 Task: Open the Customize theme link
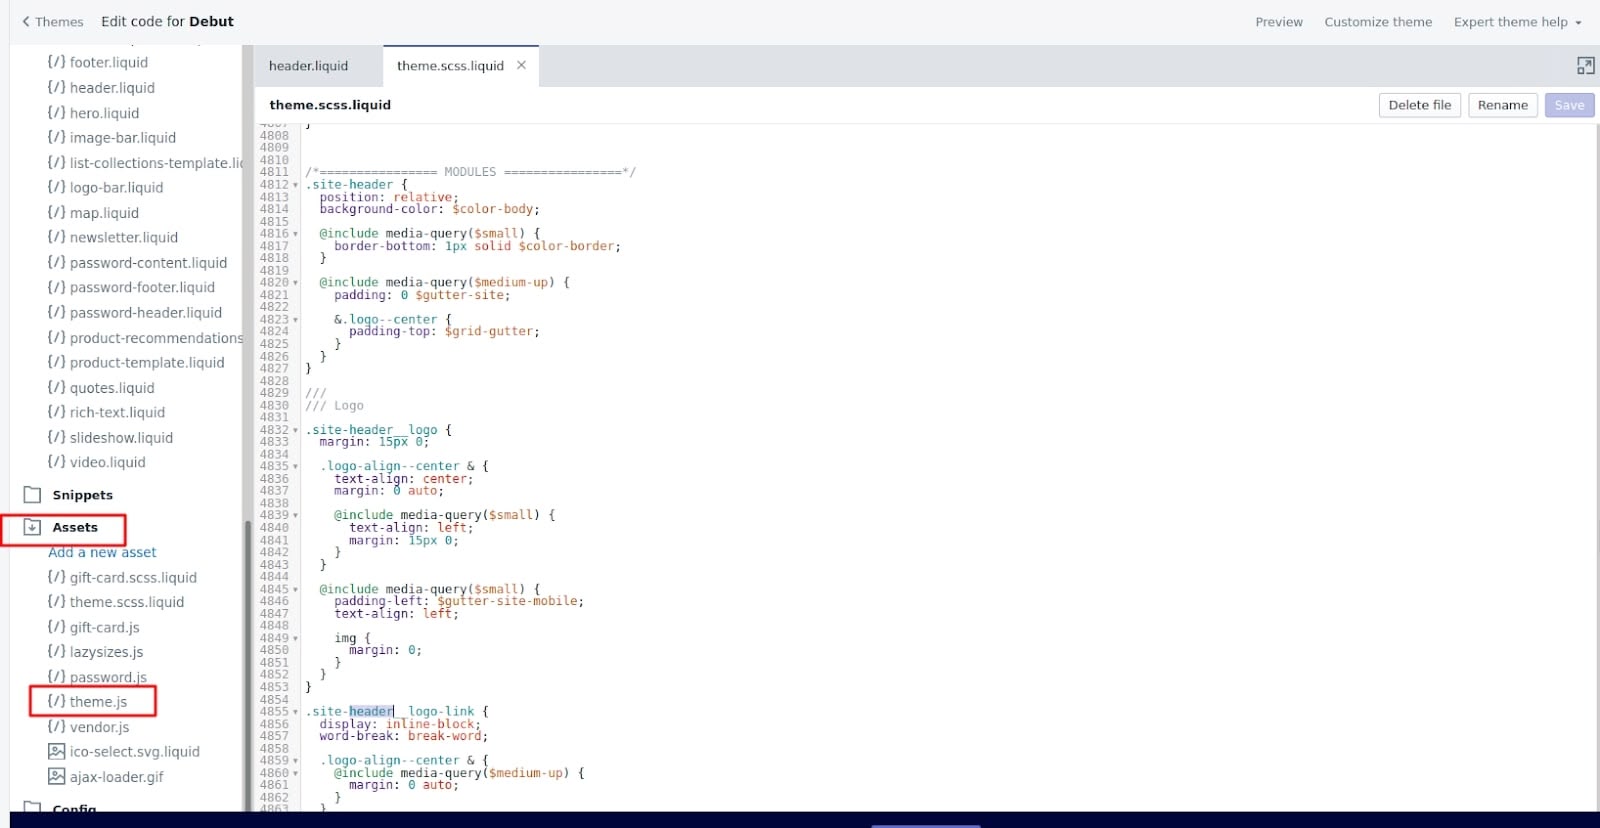click(1378, 22)
